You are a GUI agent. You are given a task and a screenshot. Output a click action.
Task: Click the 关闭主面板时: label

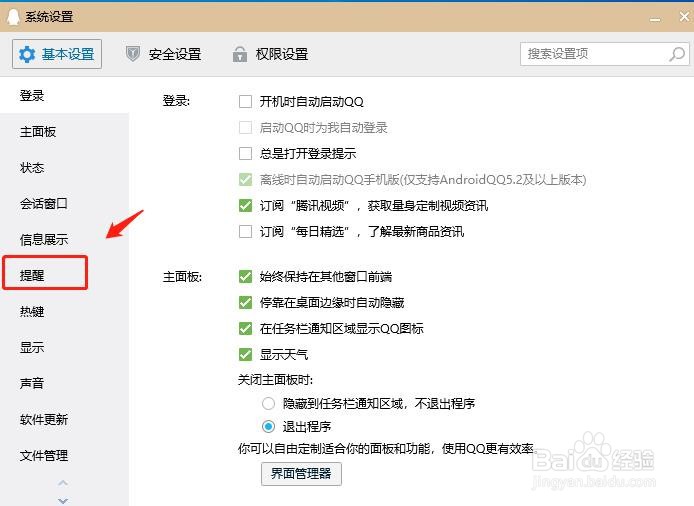pos(275,380)
